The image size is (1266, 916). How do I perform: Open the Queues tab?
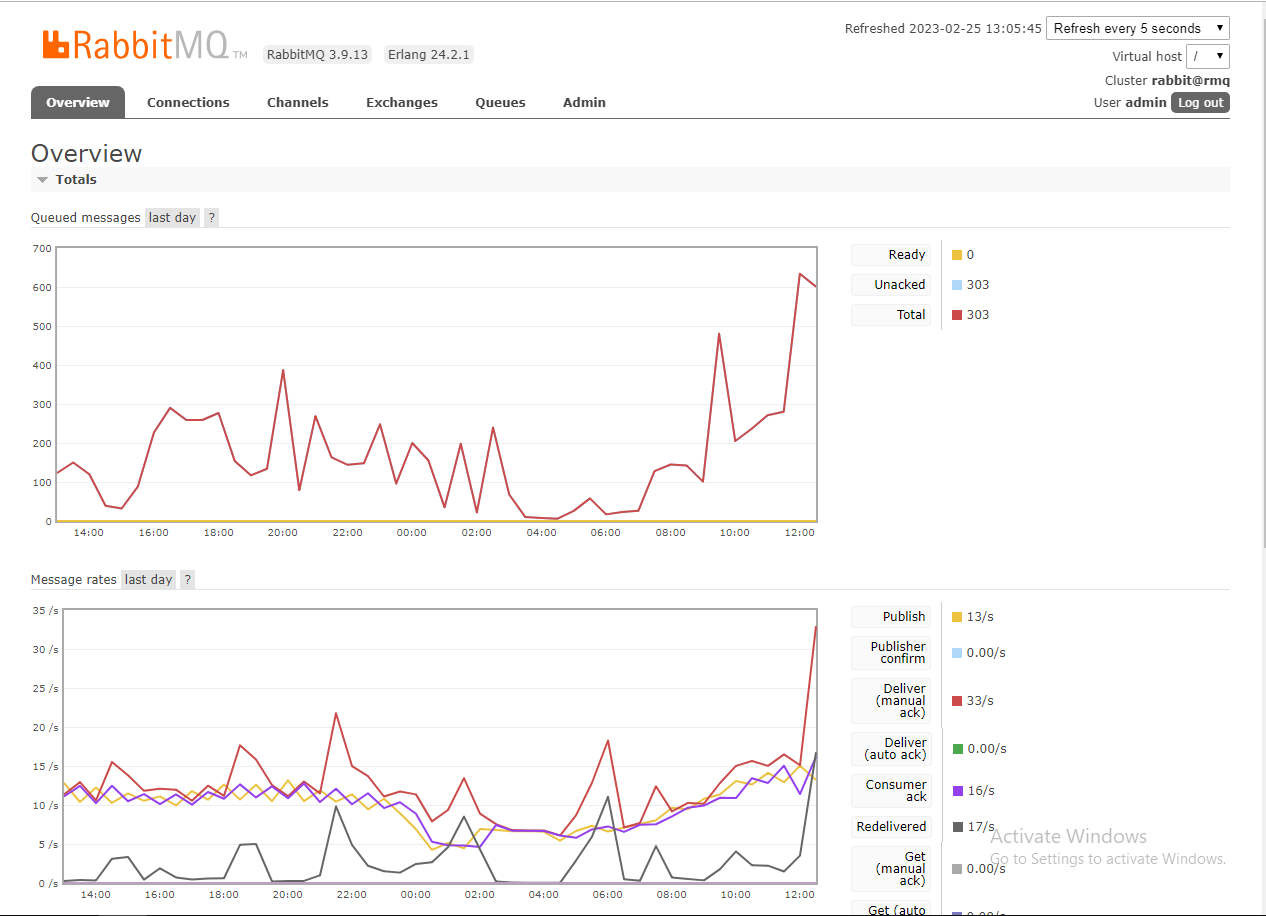click(x=500, y=103)
